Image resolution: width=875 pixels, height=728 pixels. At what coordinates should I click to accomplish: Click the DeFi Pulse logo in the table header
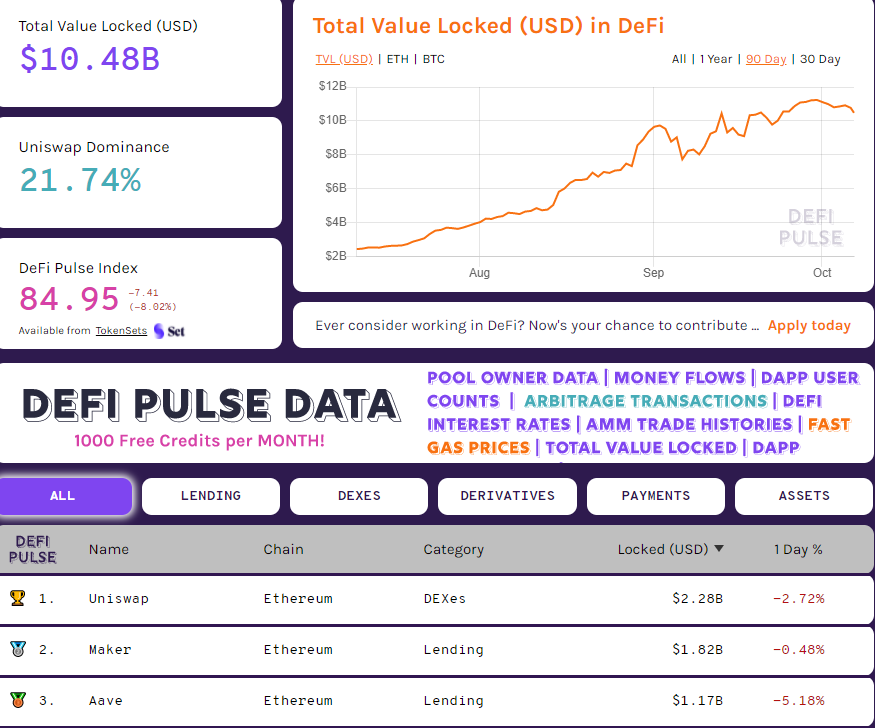click(x=33, y=549)
